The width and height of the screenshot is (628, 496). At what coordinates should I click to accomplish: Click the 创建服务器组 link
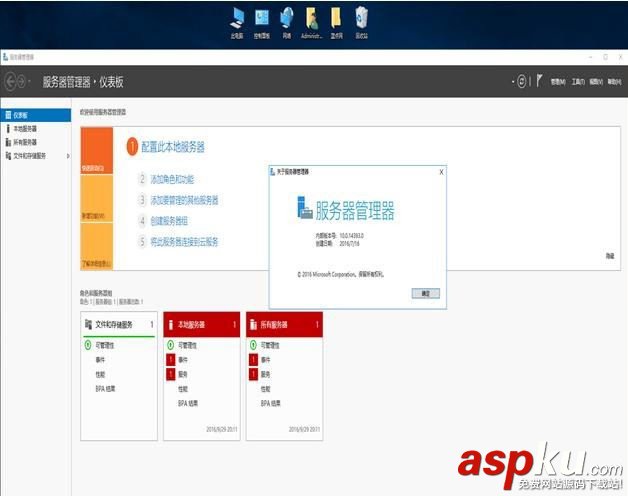tap(169, 221)
